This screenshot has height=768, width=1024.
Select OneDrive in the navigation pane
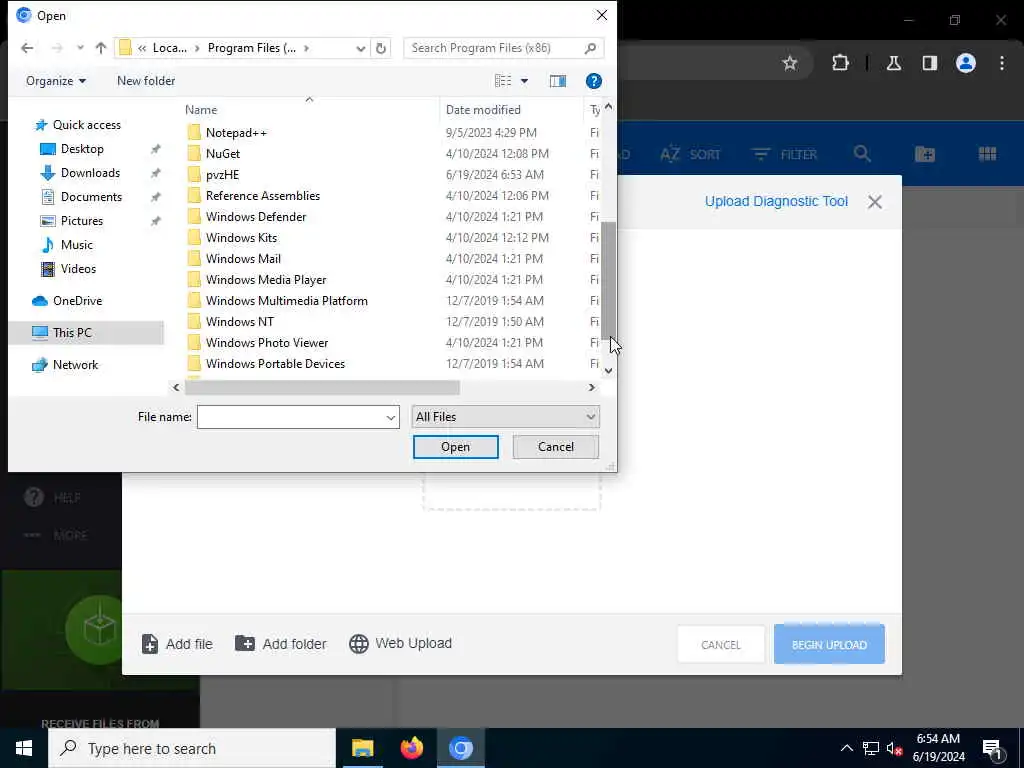click(x=77, y=301)
